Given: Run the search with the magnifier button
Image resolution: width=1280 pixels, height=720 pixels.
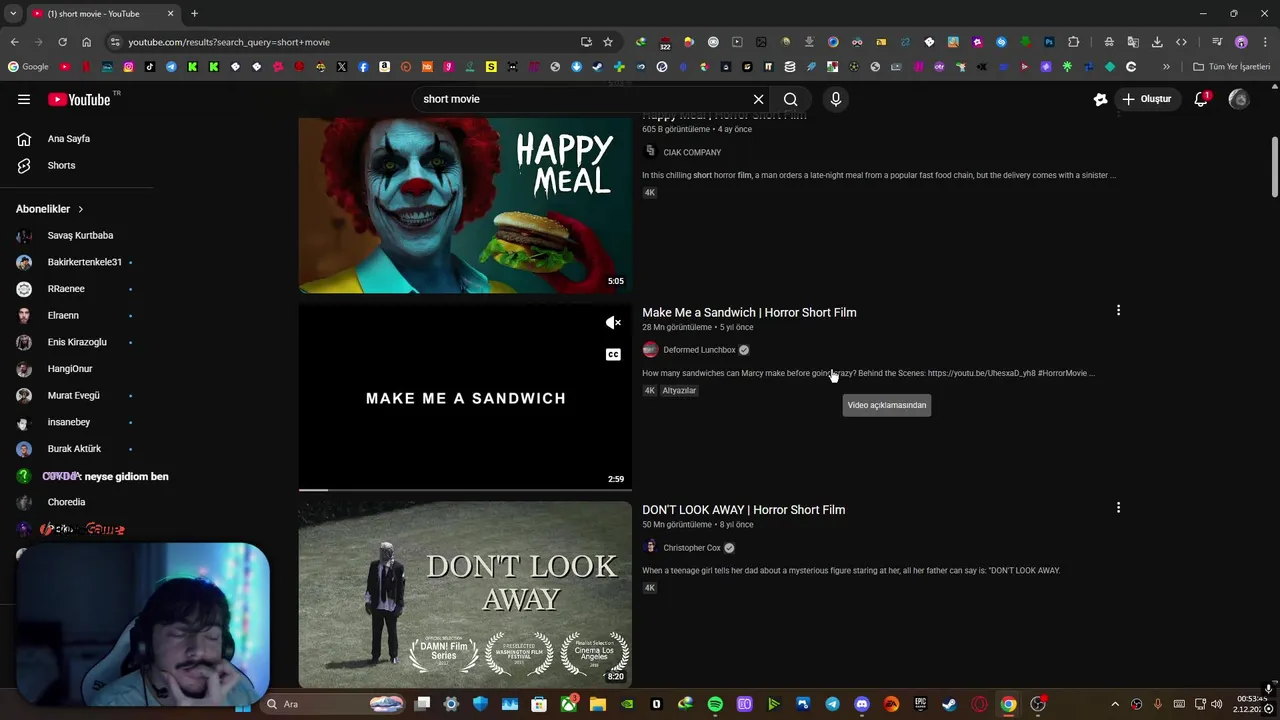Looking at the screenshot, I should click(791, 99).
